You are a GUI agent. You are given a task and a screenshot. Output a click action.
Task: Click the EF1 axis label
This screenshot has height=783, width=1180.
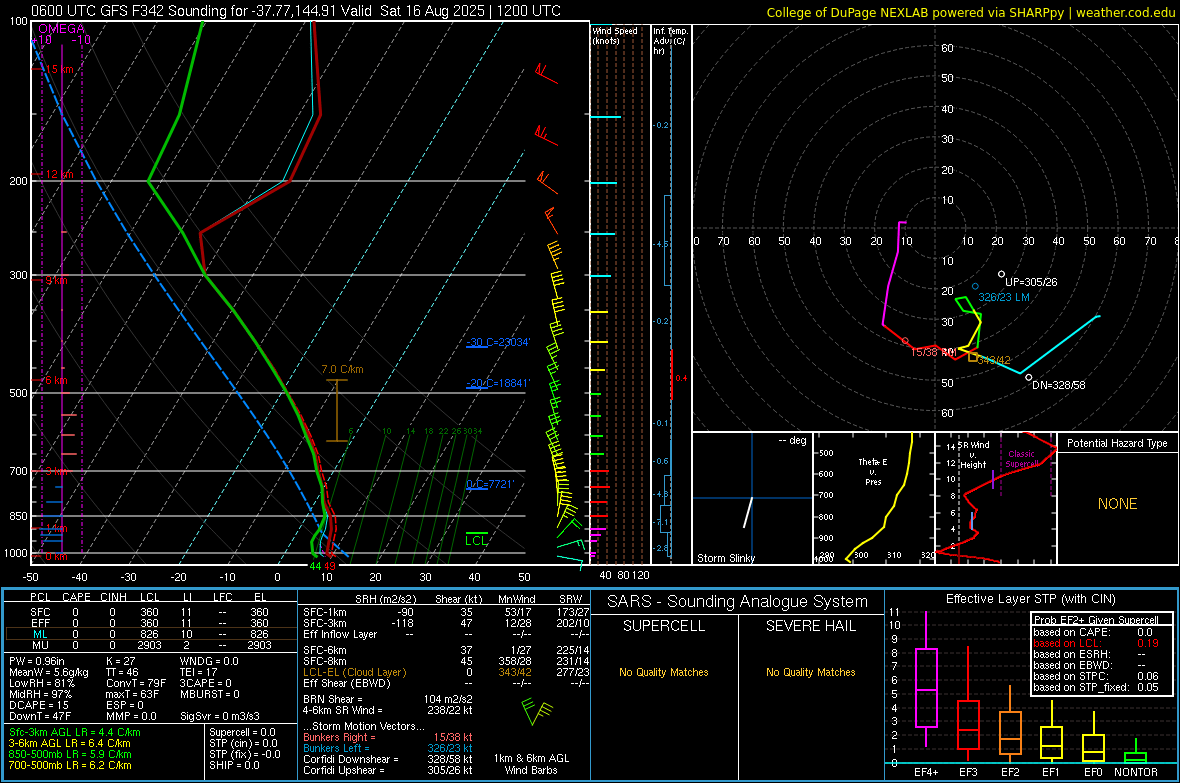1051,772
